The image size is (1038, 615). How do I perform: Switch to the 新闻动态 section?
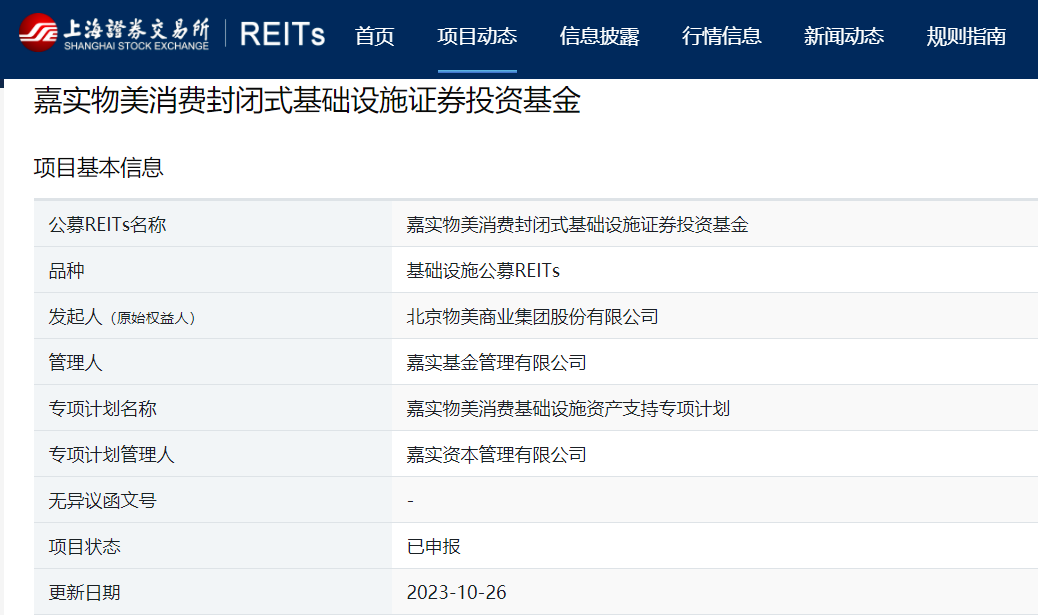click(x=843, y=37)
